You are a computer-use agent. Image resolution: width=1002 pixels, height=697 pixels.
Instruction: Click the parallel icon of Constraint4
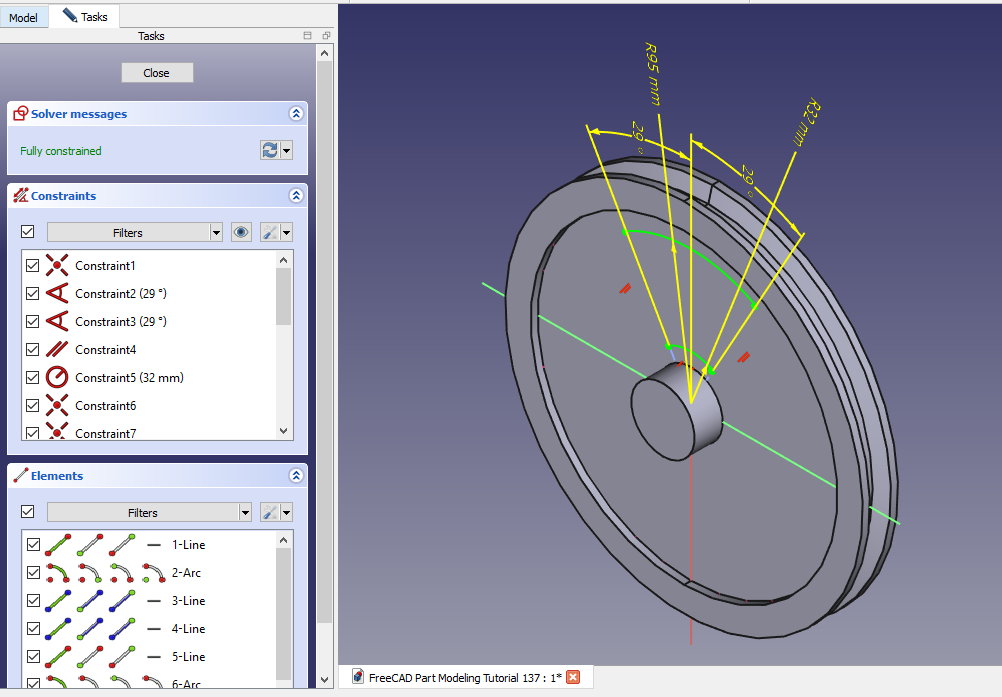(58, 350)
